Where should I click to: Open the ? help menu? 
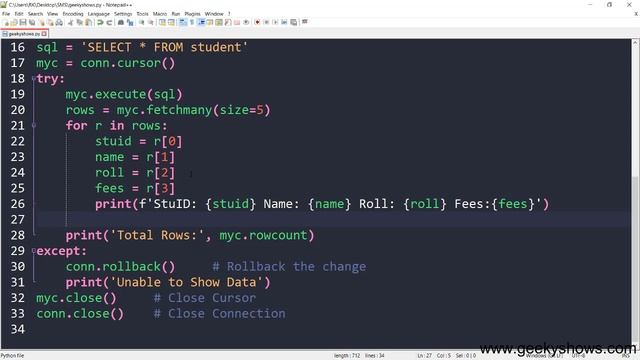pos(229,13)
